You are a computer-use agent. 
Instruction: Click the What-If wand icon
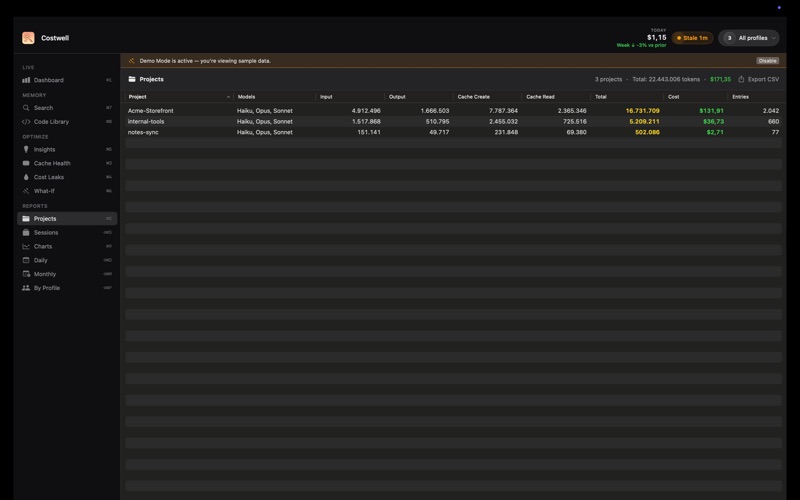26,191
